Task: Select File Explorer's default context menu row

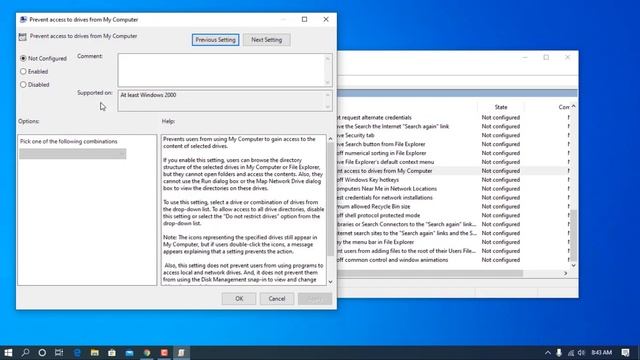Action: (452, 162)
